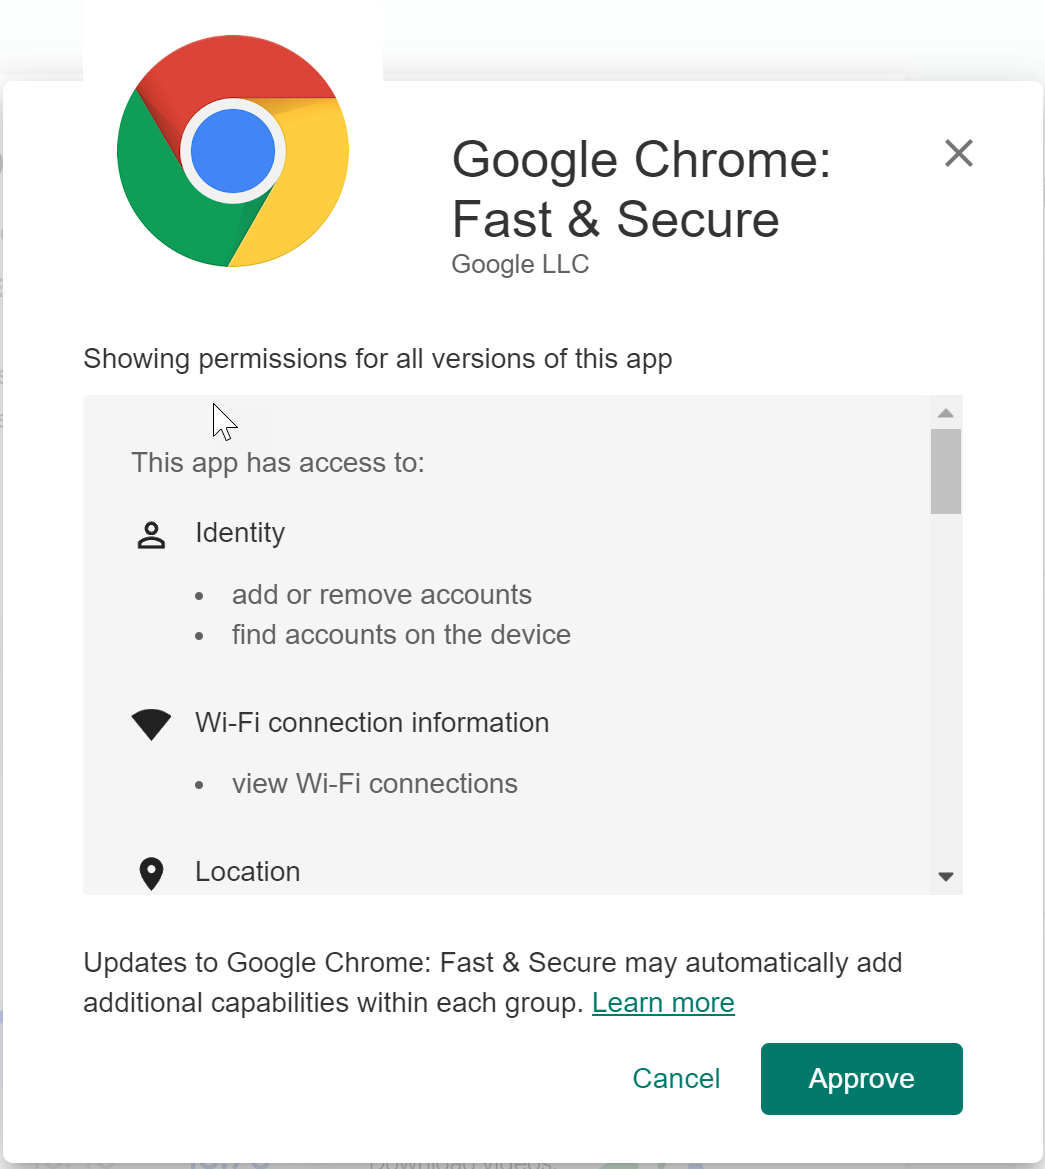
Task: Select the Wi-Fi connection information heading
Action: tap(372, 722)
